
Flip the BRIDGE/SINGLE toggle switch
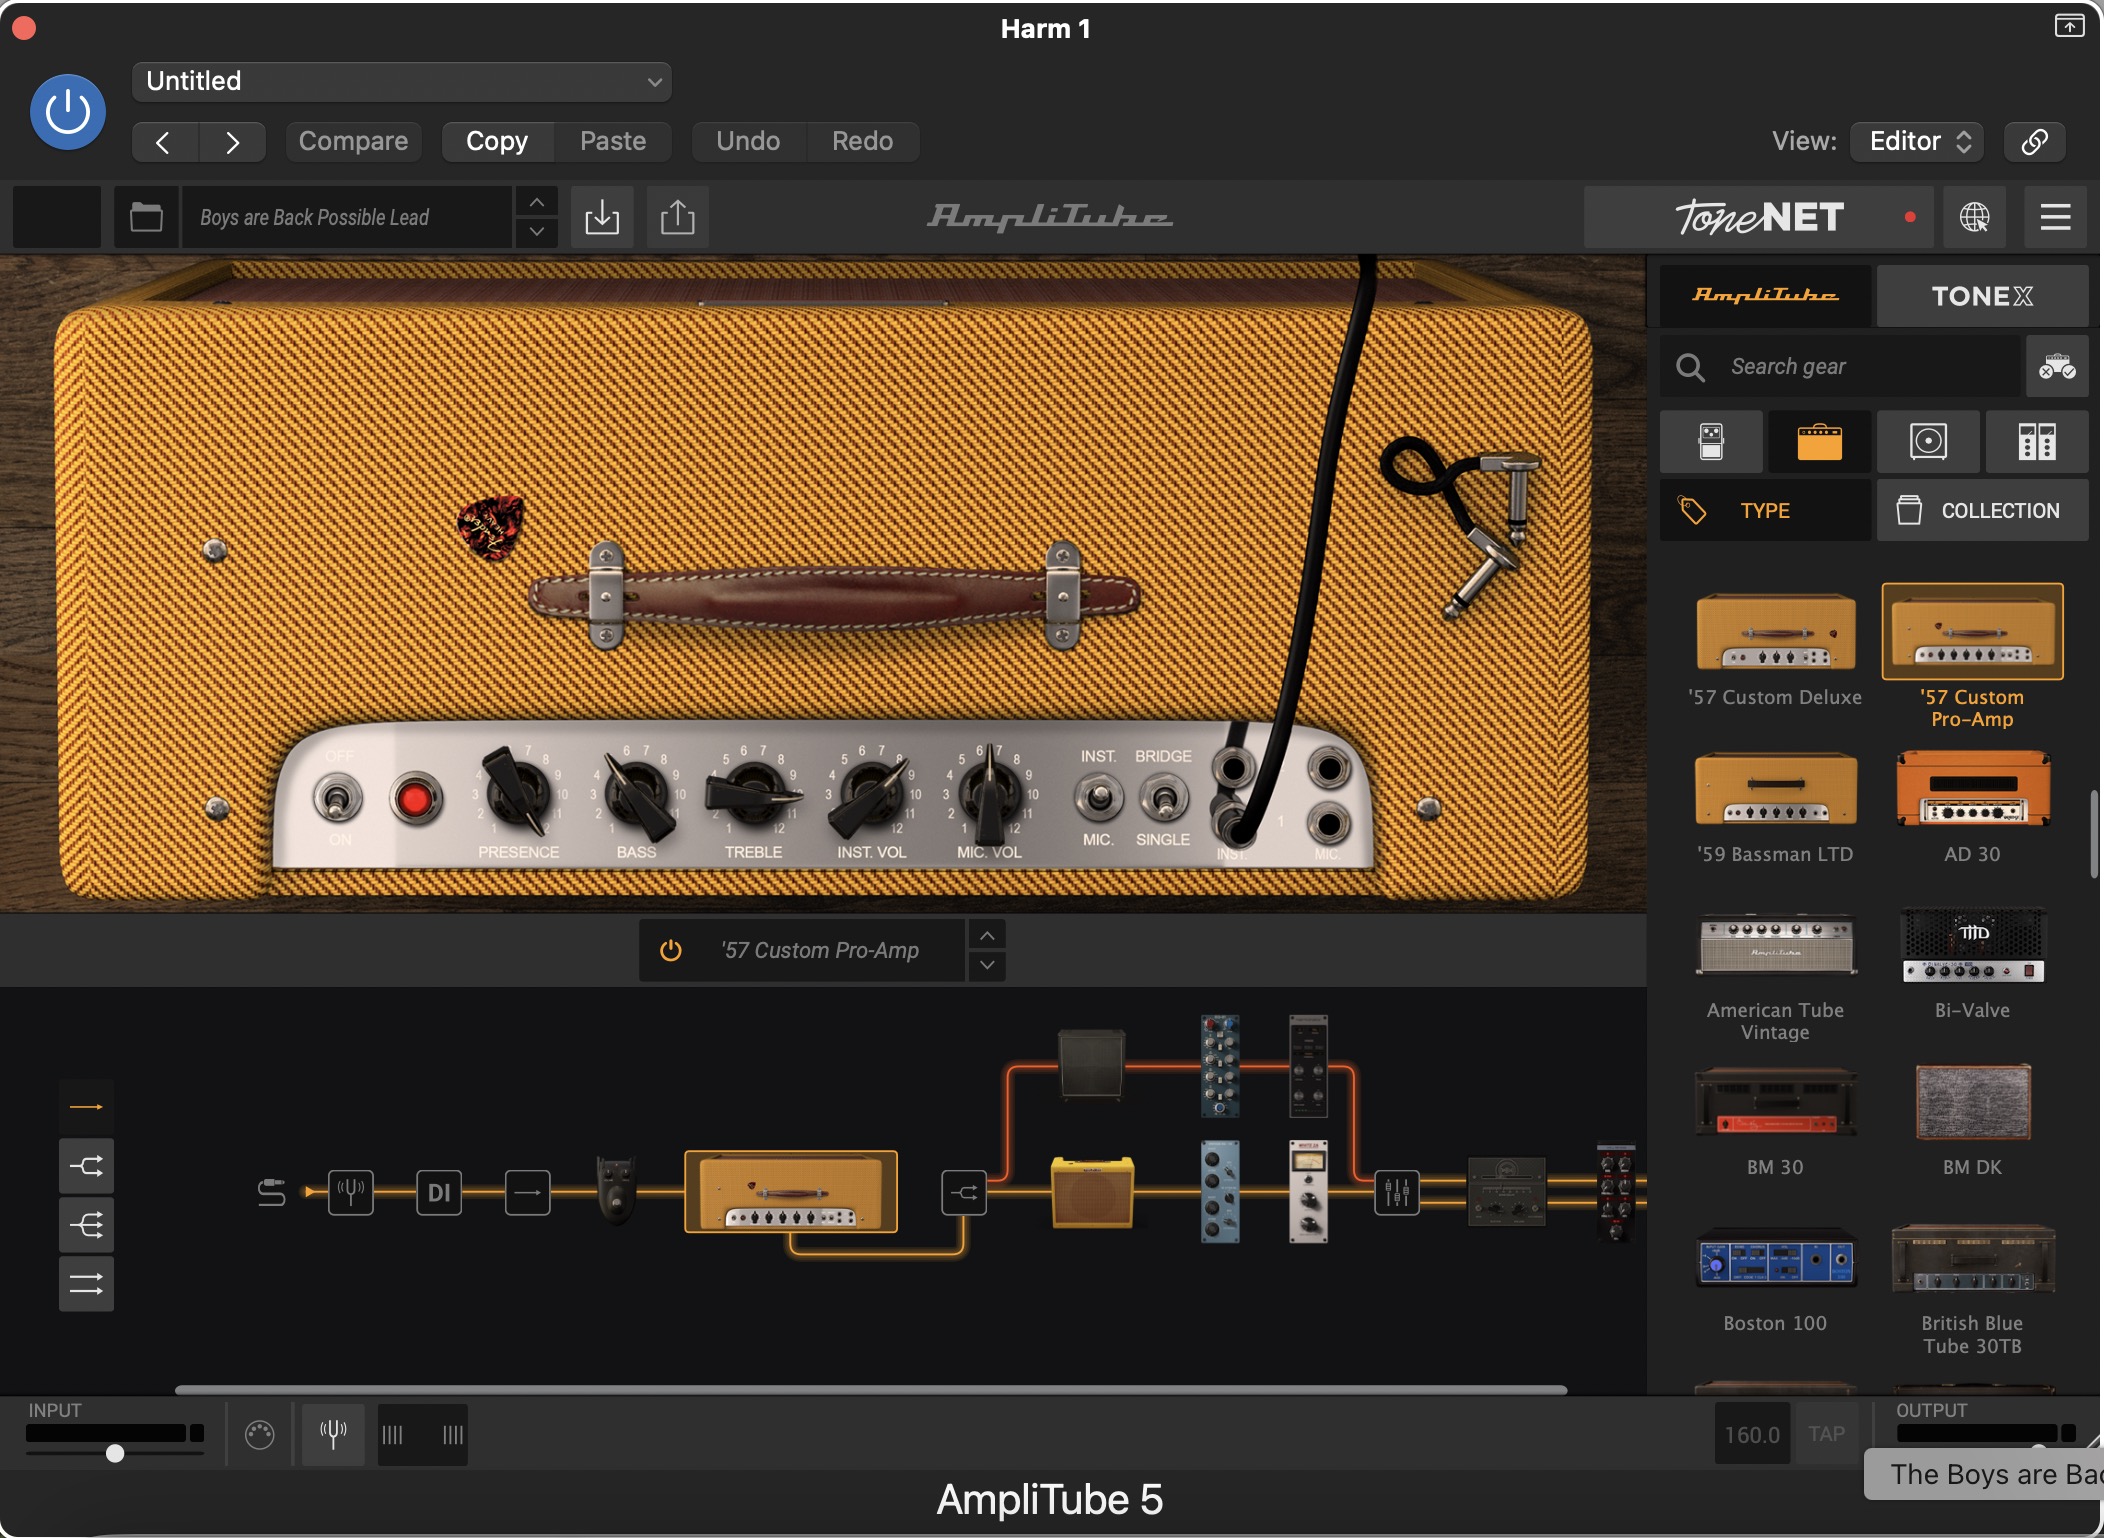pyautogui.click(x=1164, y=798)
